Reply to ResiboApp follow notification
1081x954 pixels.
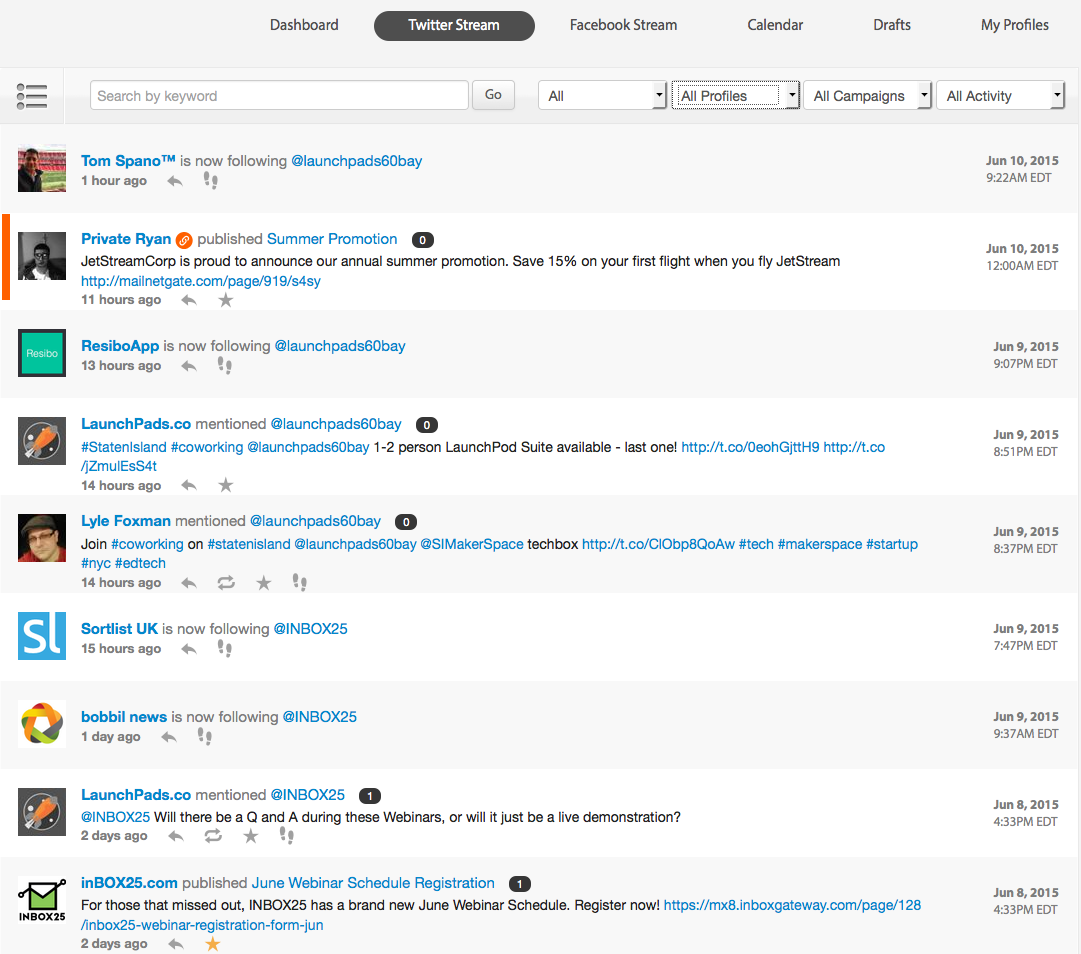point(189,366)
